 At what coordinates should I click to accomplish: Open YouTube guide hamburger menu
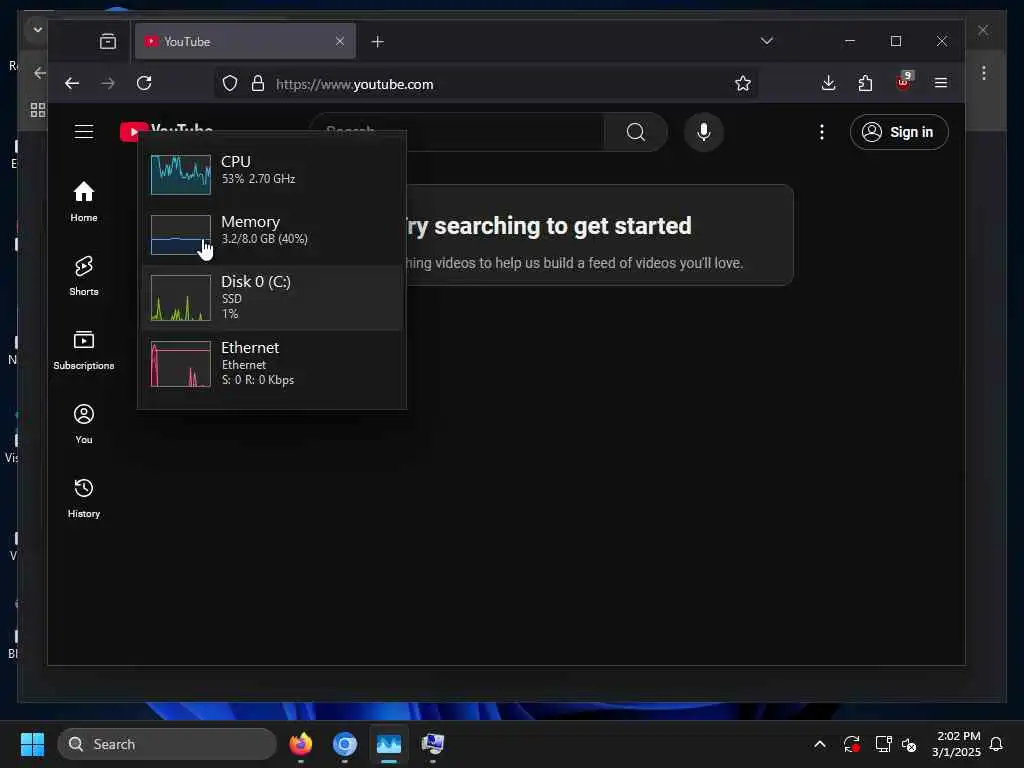[x=84, y=132]
